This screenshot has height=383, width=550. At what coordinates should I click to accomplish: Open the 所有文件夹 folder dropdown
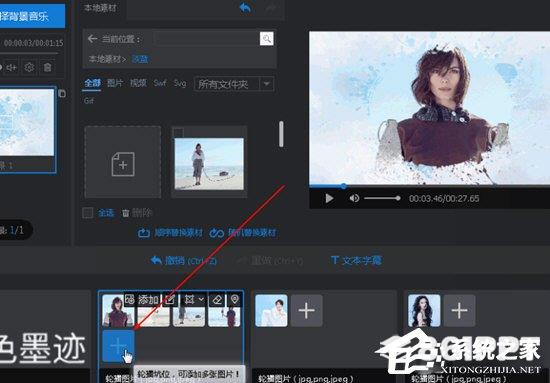(234, 84)
